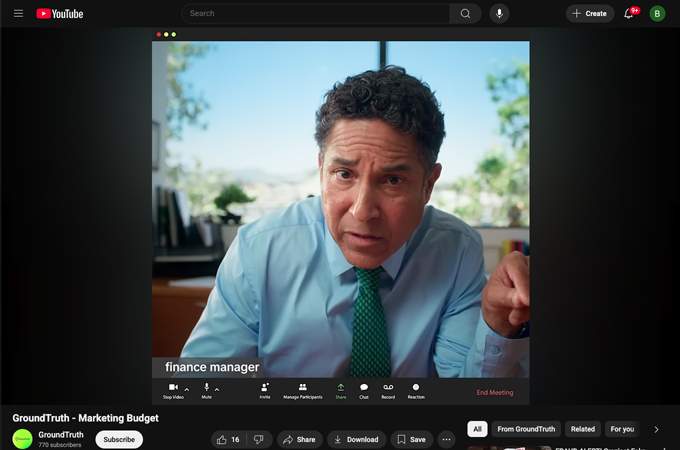Subscribe to GroundTruth channel
680x450 pixels.
pyautogui.click(x=119, y=439)
